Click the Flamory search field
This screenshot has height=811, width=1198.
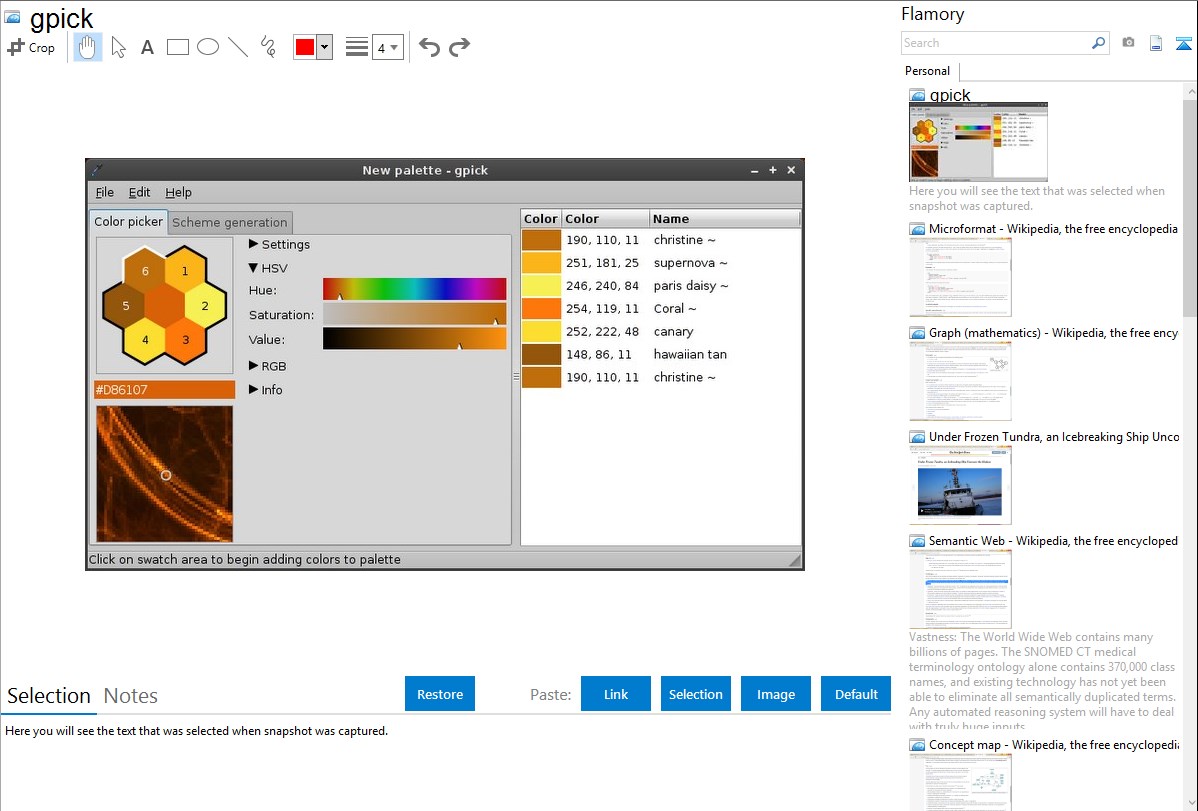(x=995, y=43)
